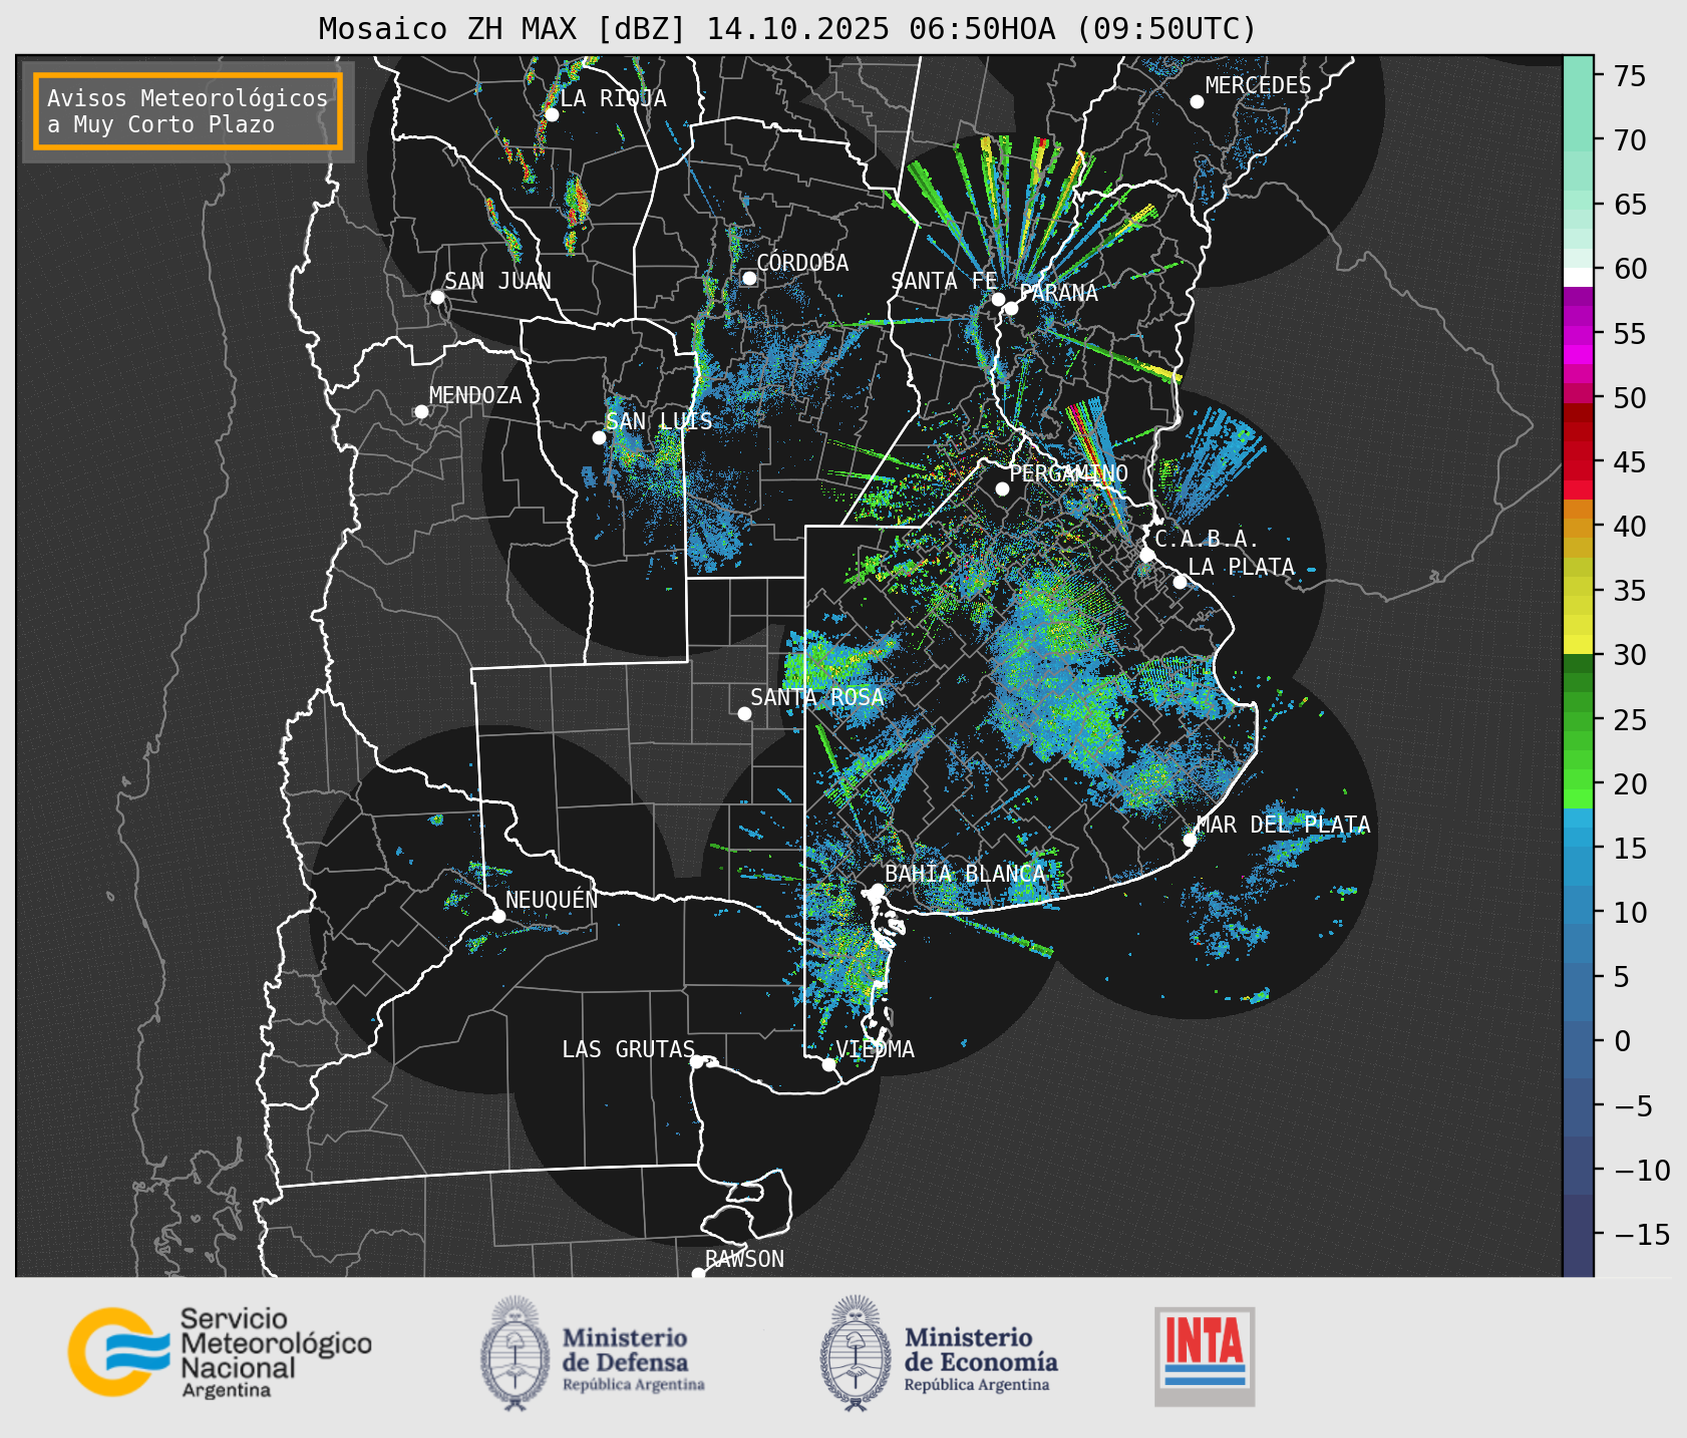The image size is (1687, 1438).
Task: Click the Ministerio de Economía logo
Action: pos(939,1353)
